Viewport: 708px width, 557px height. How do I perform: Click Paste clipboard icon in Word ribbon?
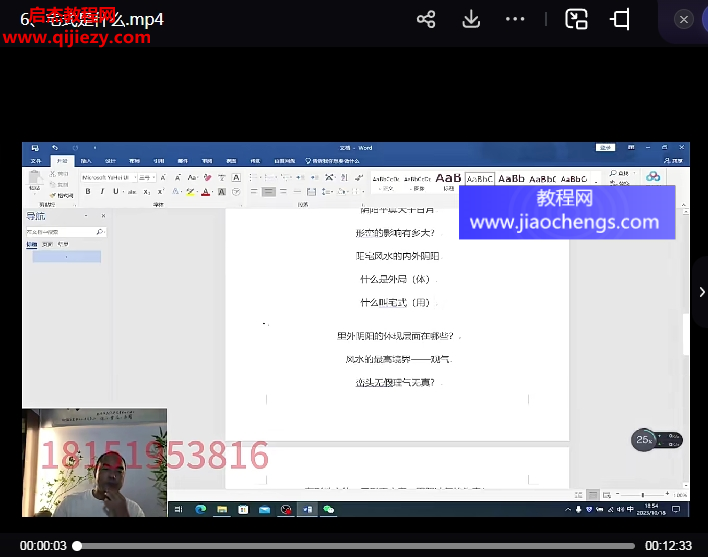click(x=35, y=177)
